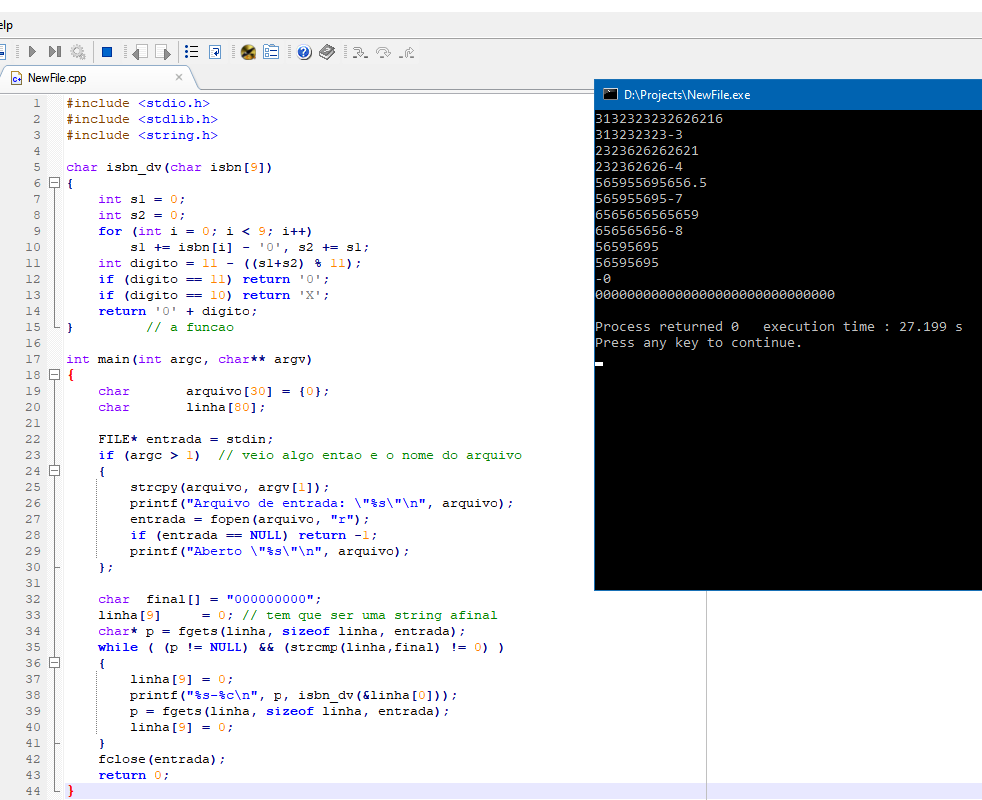Image resolution: width=982 pixels, height=800 pixels.
Task: Click the "int s1 = 0;" line
Action: (x=142, y=199)
